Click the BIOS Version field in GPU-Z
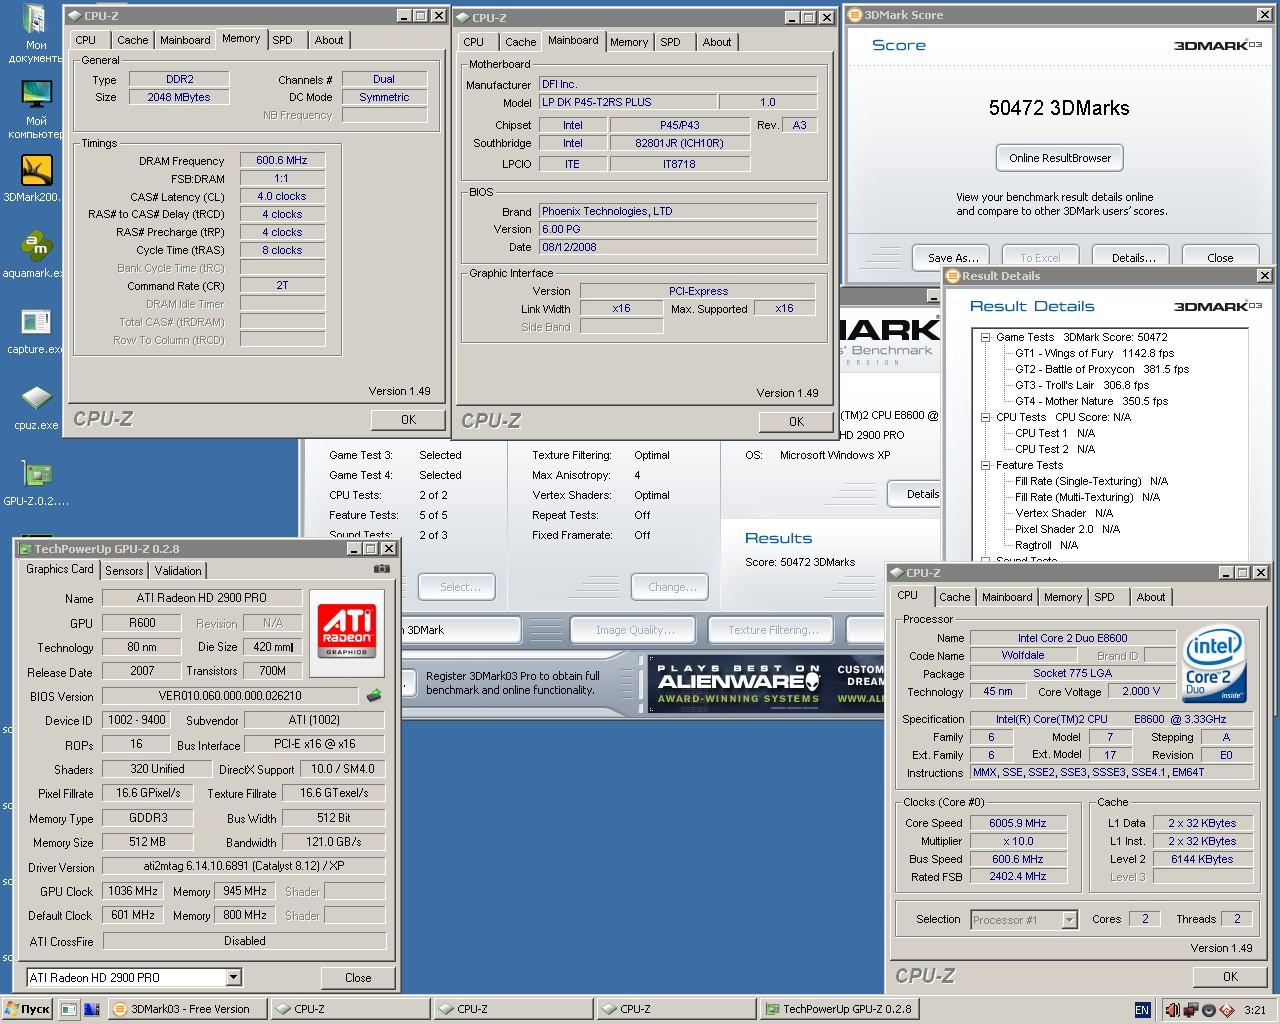 [230, 696]
